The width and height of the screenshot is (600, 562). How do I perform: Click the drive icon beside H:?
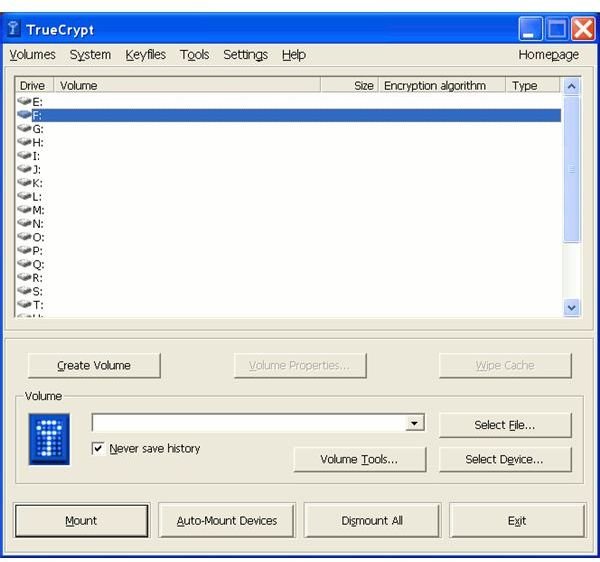tap(24, 142)
